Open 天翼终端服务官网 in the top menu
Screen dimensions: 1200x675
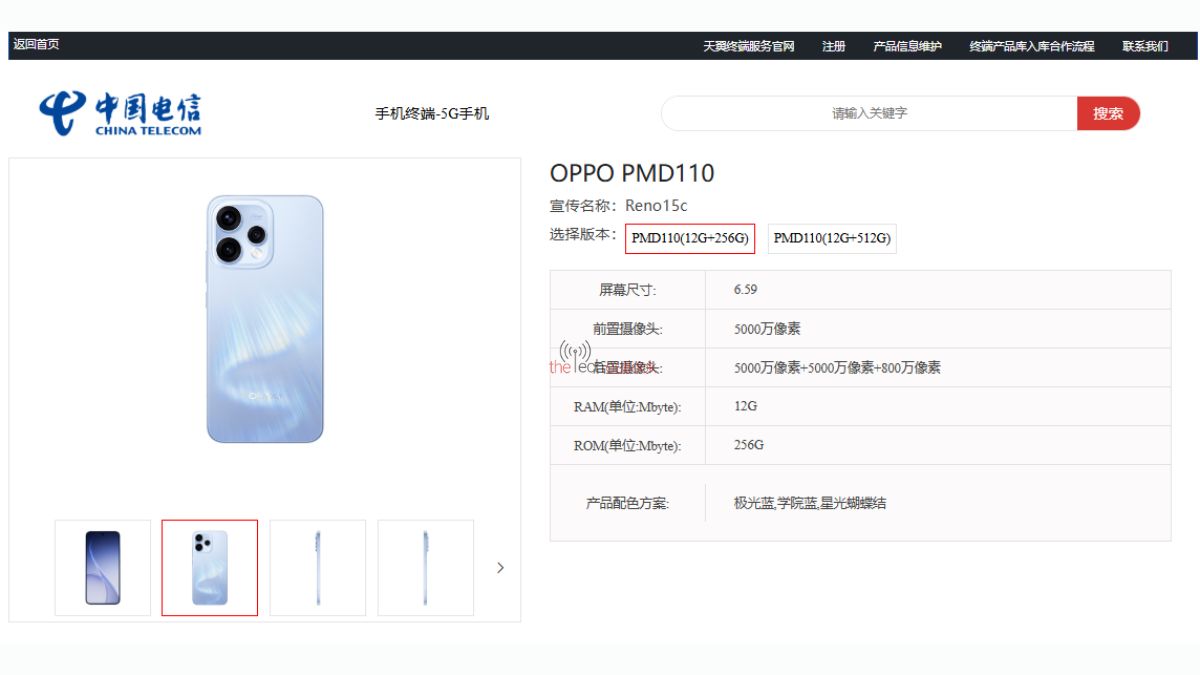[748, 46]
